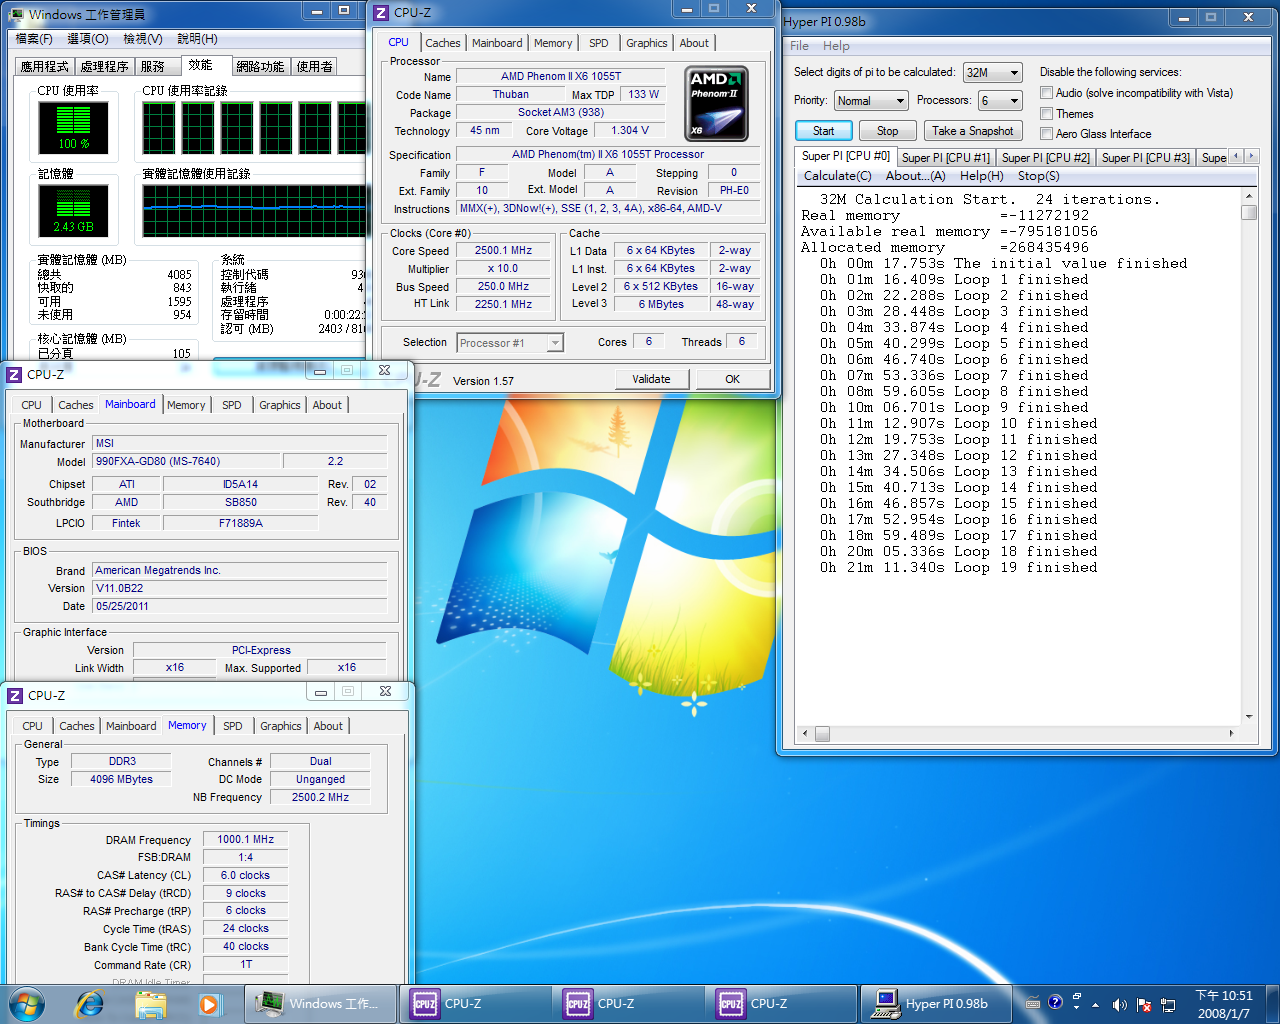This screenshot has width=1280, height=1024.
Task: Open Hyper PI Help menu
Action: (836, 46)
